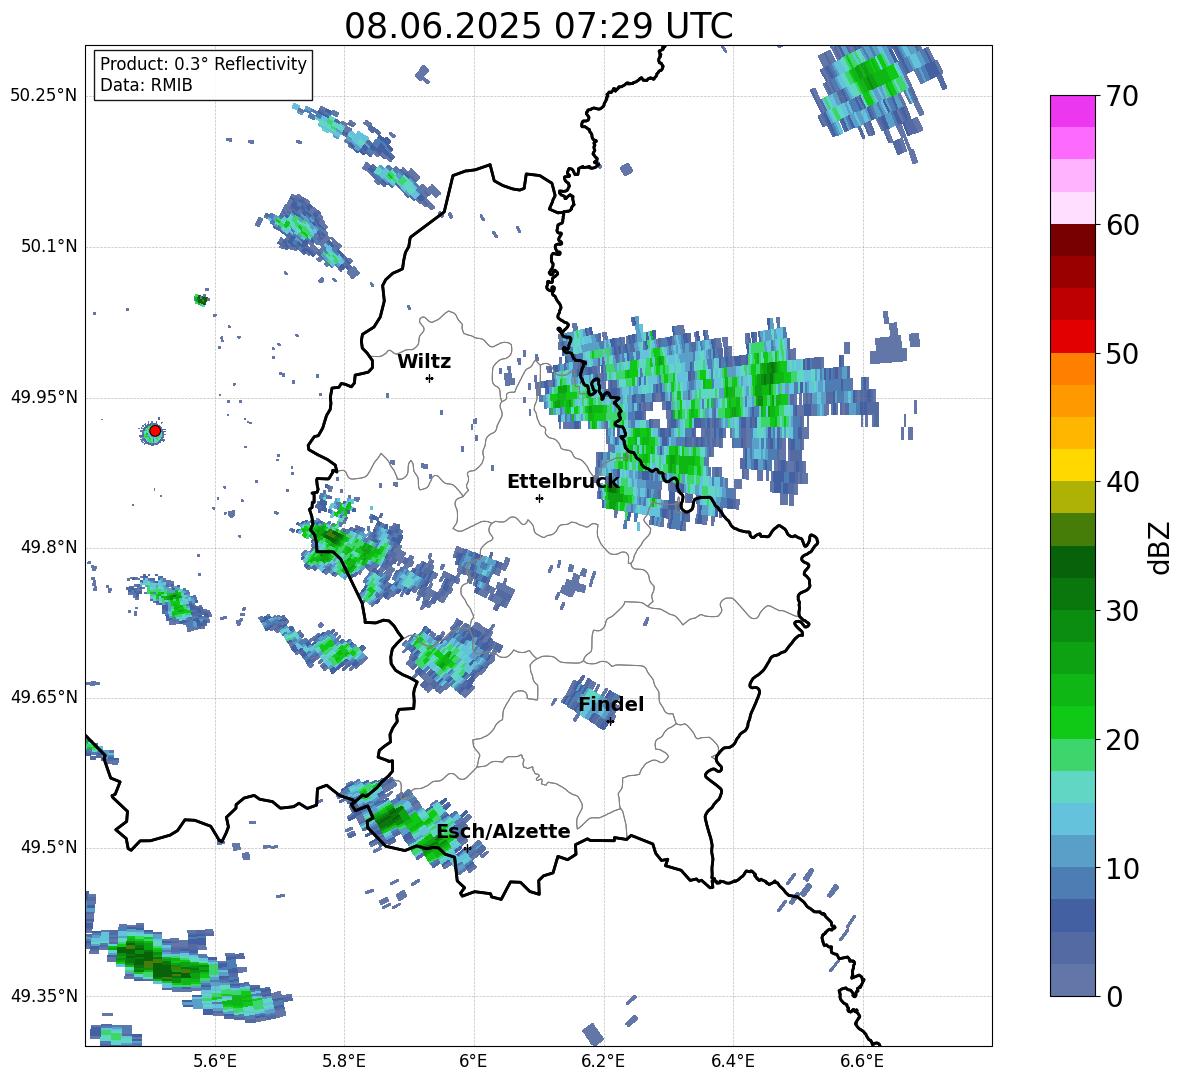The width and height of the screenshot is (1184, 1081).
Task: Select the Findel city label
Action: 611,704
